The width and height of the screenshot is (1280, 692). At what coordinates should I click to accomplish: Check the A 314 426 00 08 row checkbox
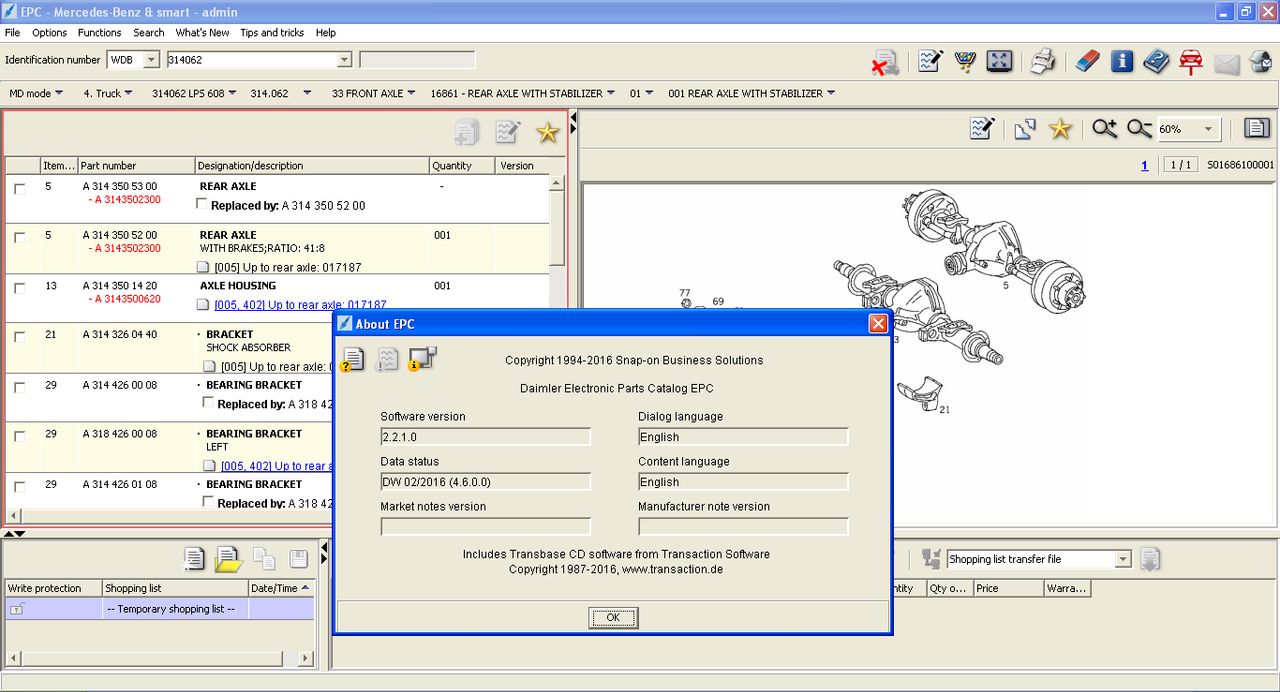pos(20,387)
